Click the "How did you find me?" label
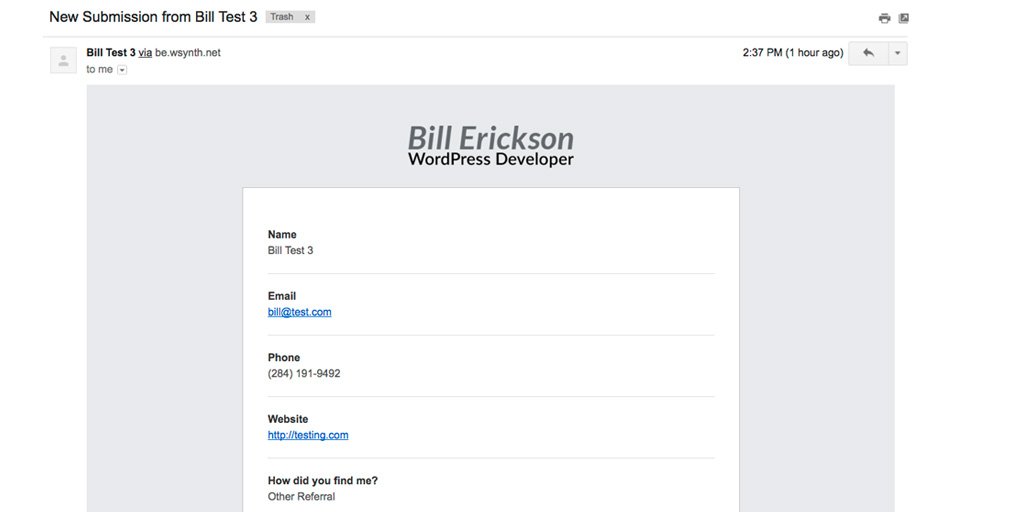The width and height of the screenshot is (1024, 512). tap(323, 481)
